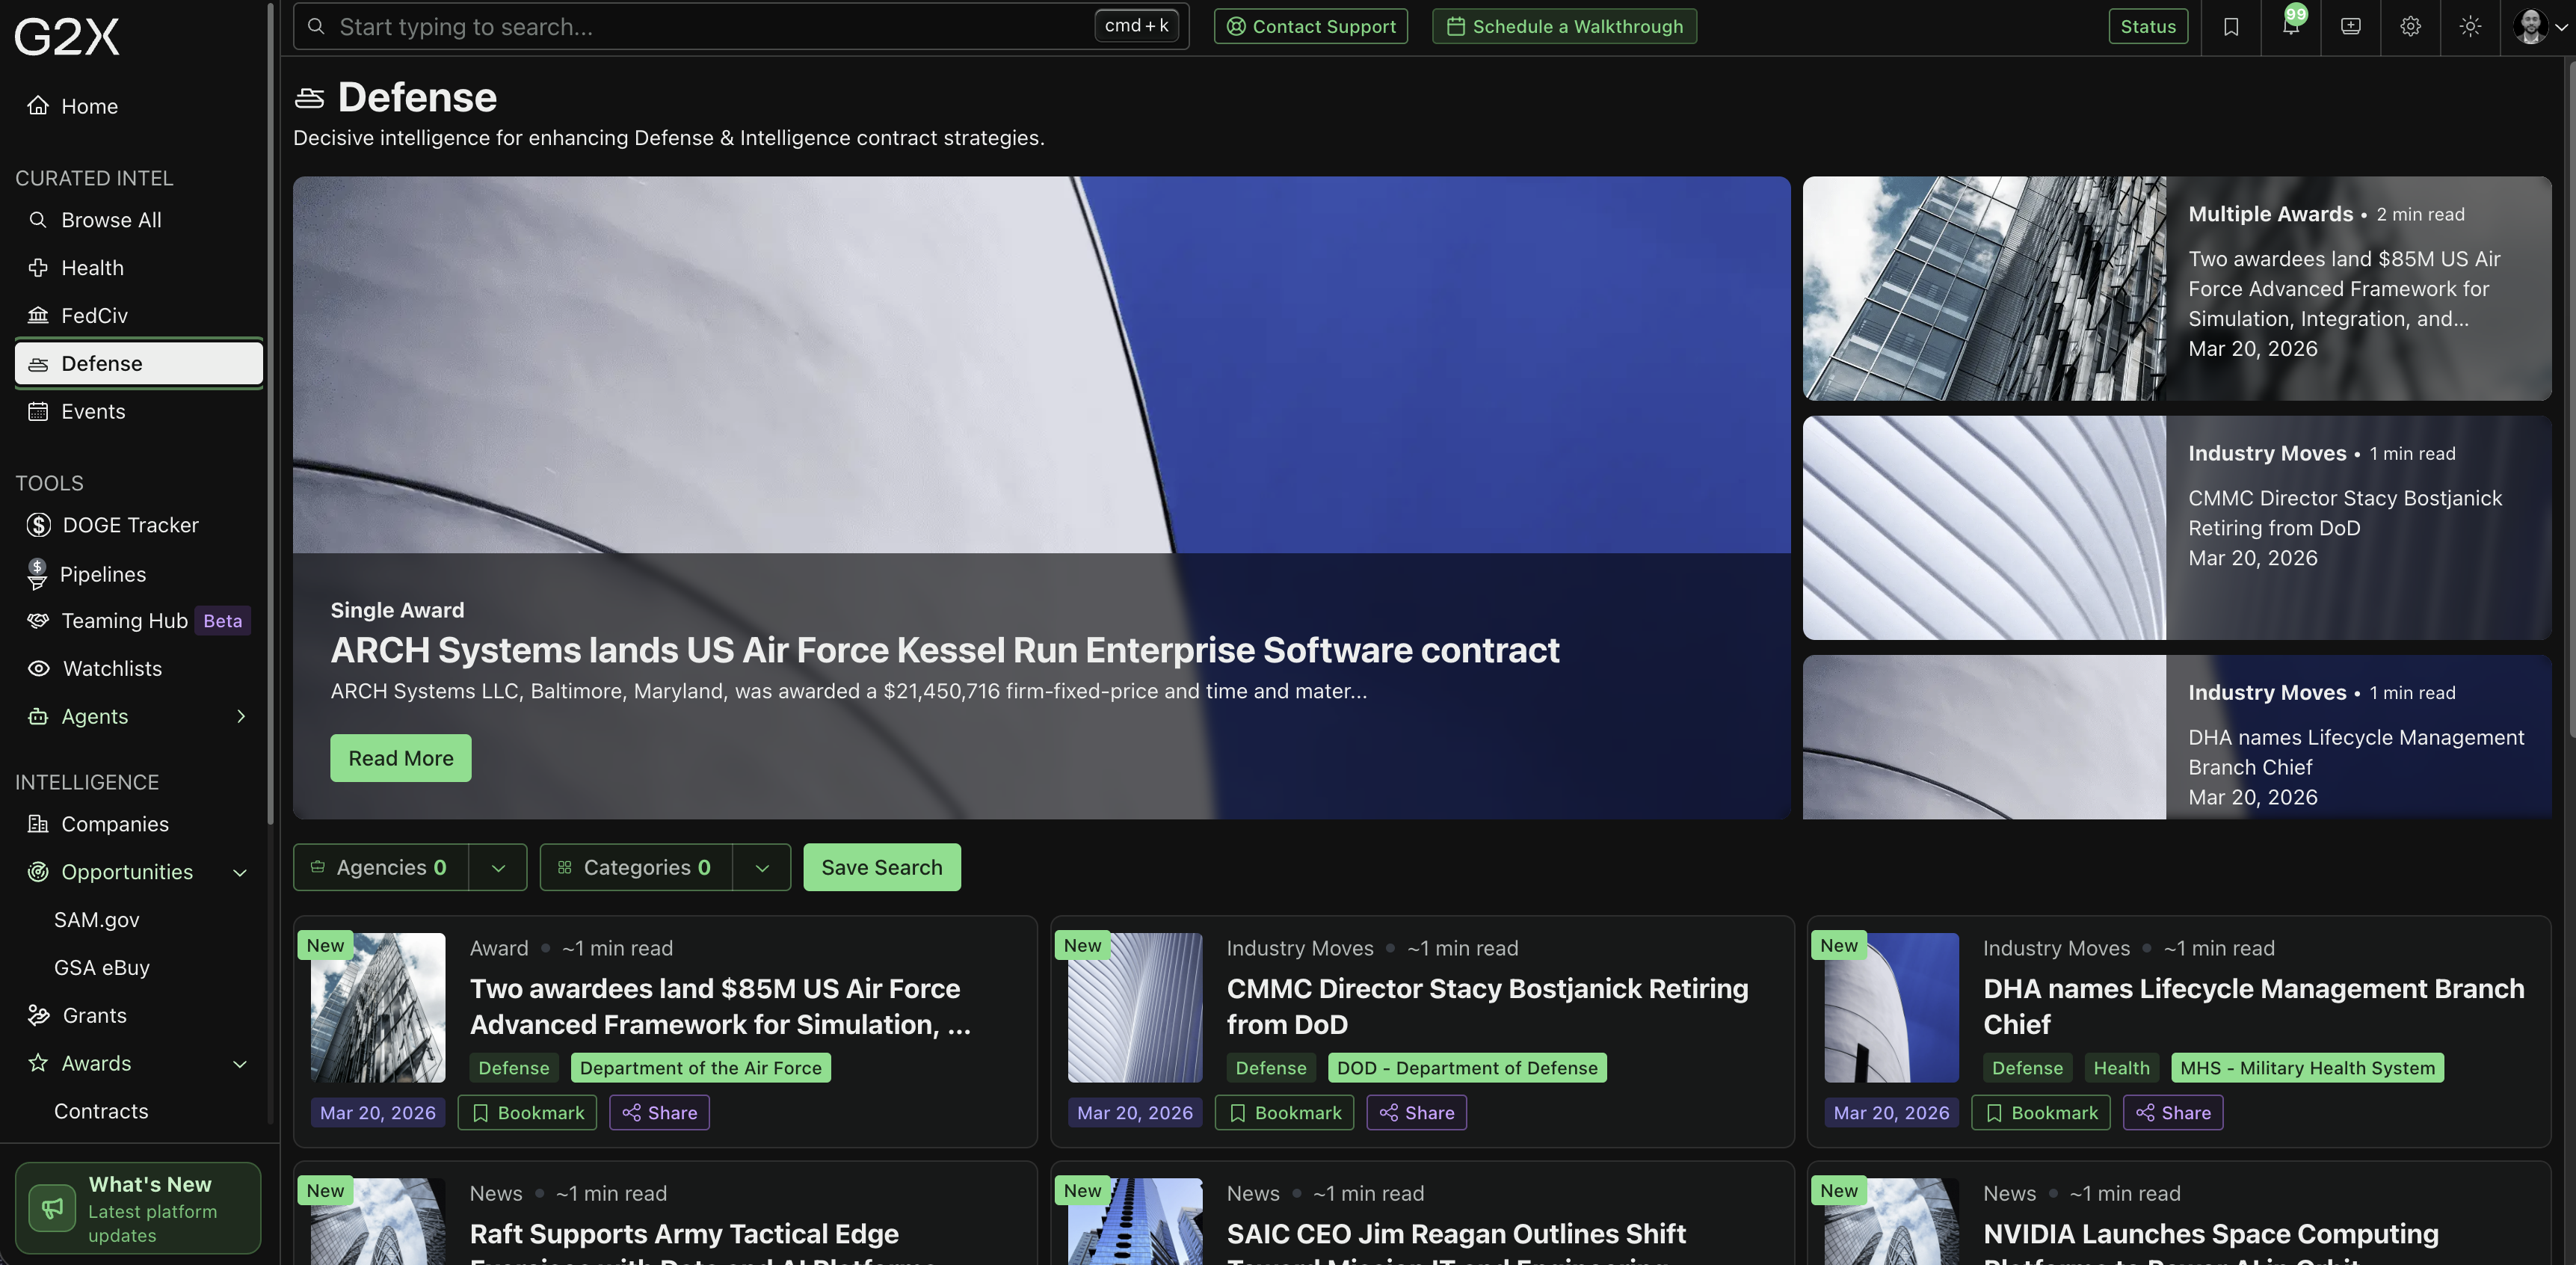Open user profile avatar menu
The image size is (2576, 1265).
pos(2539,27)
